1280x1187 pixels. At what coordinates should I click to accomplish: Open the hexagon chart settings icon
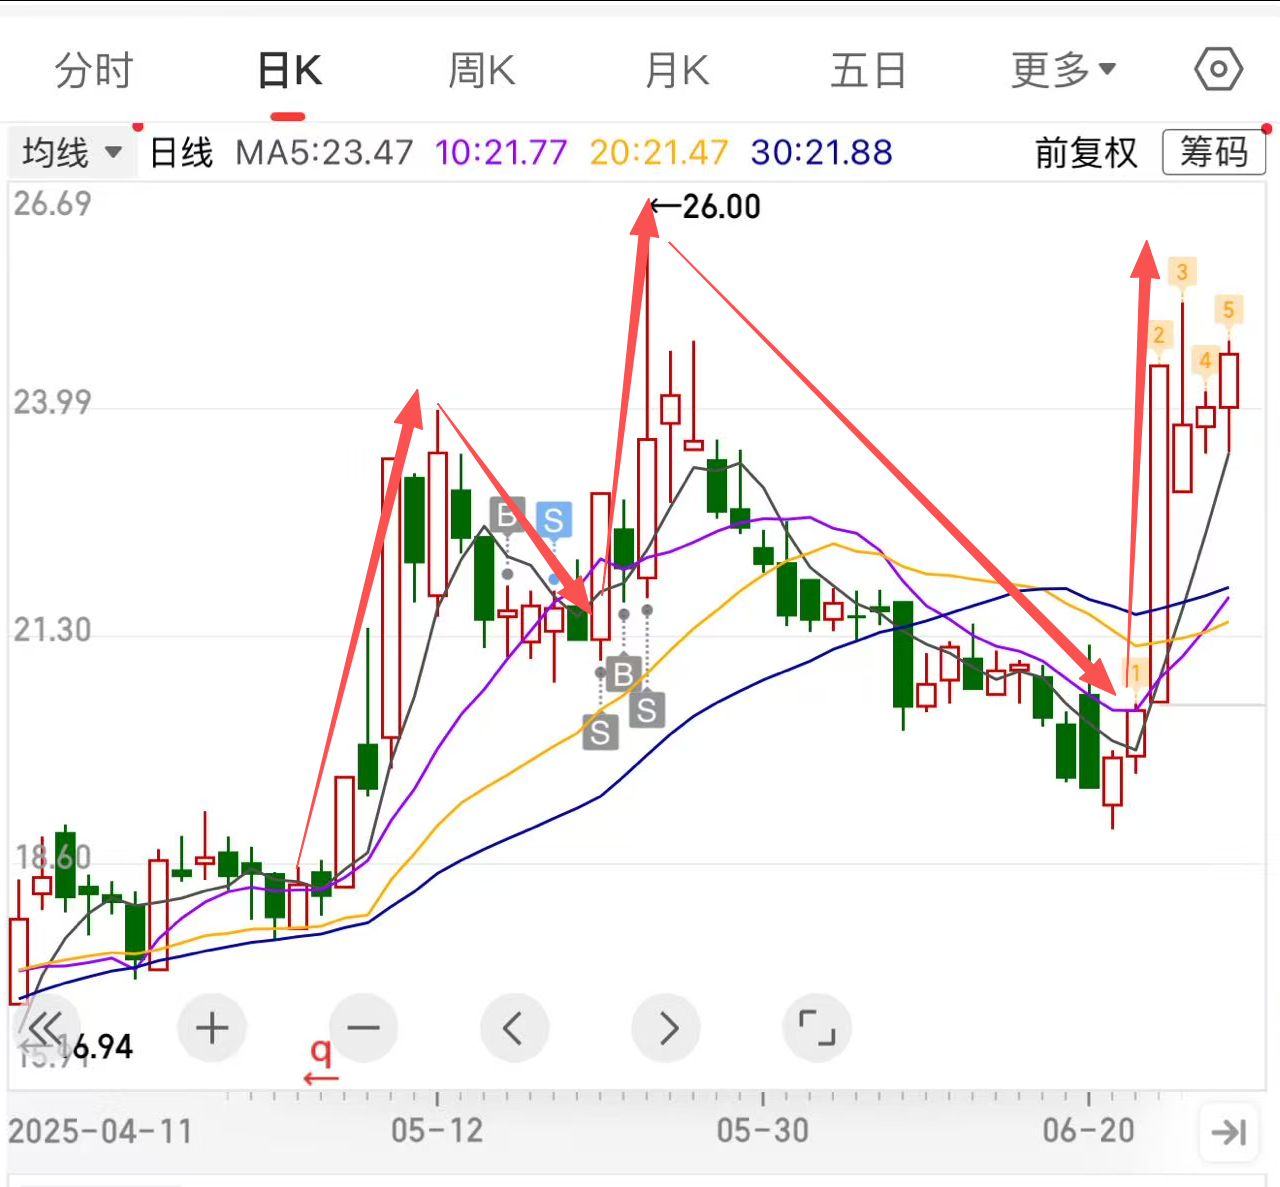pyautogui.click(x=1218, y=70)
